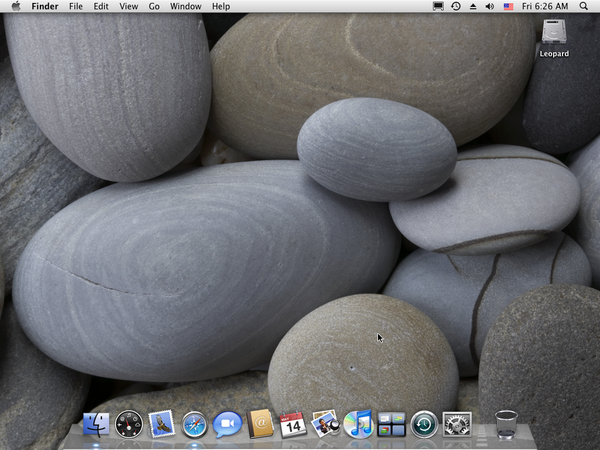Open Address Book in the Dock
The width and height of the screenshot is (600, 450).
(x=260, y=424)
